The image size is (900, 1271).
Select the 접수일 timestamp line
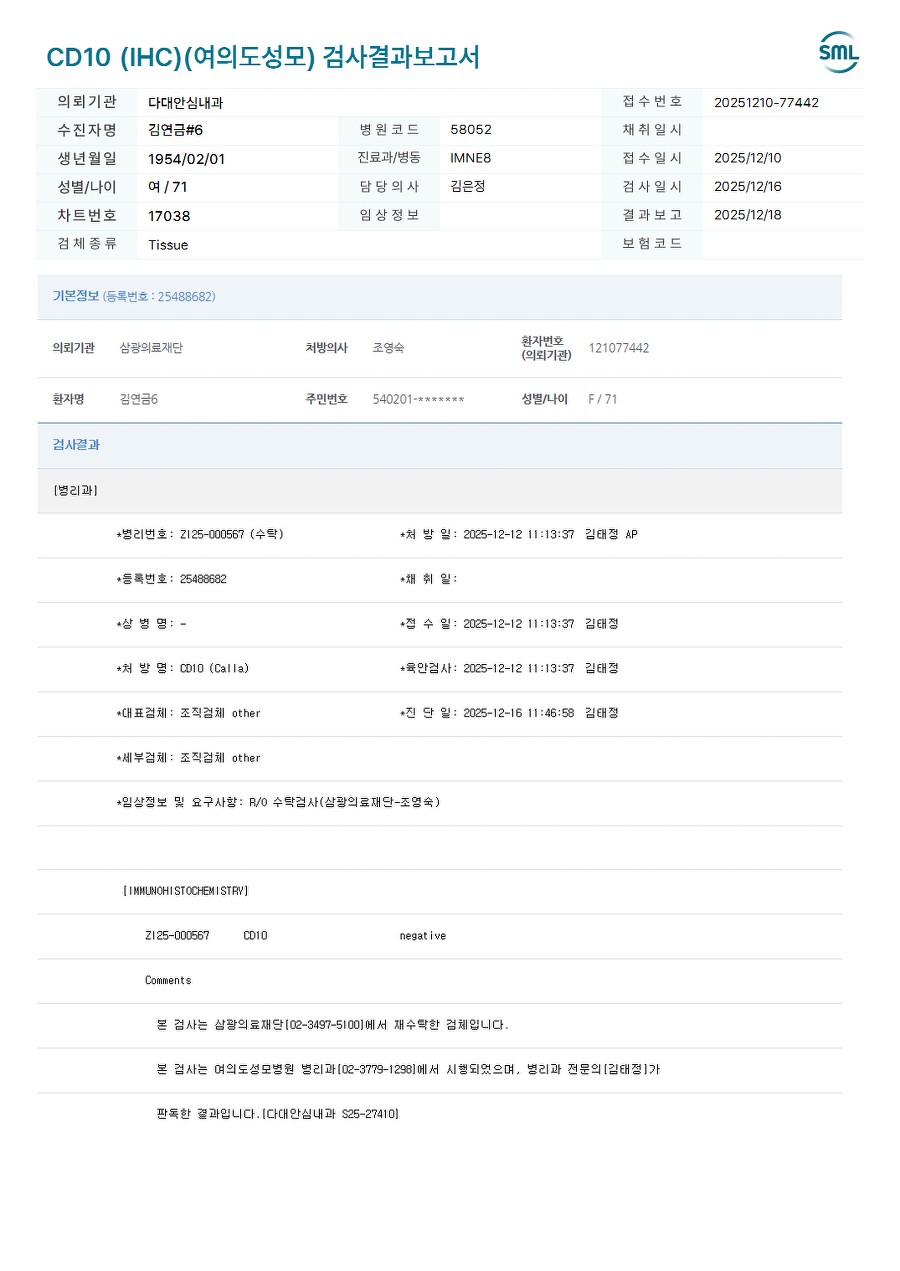point(509,623)
